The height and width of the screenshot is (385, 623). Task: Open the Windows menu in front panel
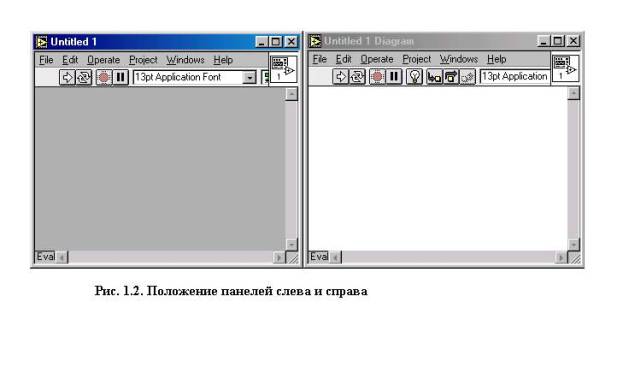pyautogui.click(x=185, y=60)
